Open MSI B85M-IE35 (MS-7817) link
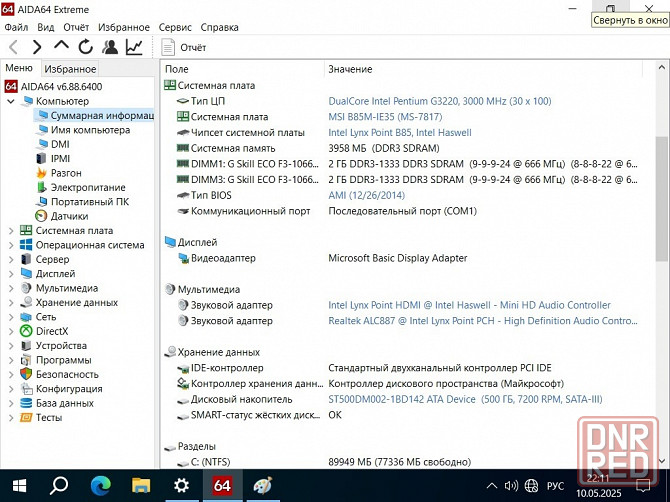This screenshot has height=502, width=670. pos(385,117)
